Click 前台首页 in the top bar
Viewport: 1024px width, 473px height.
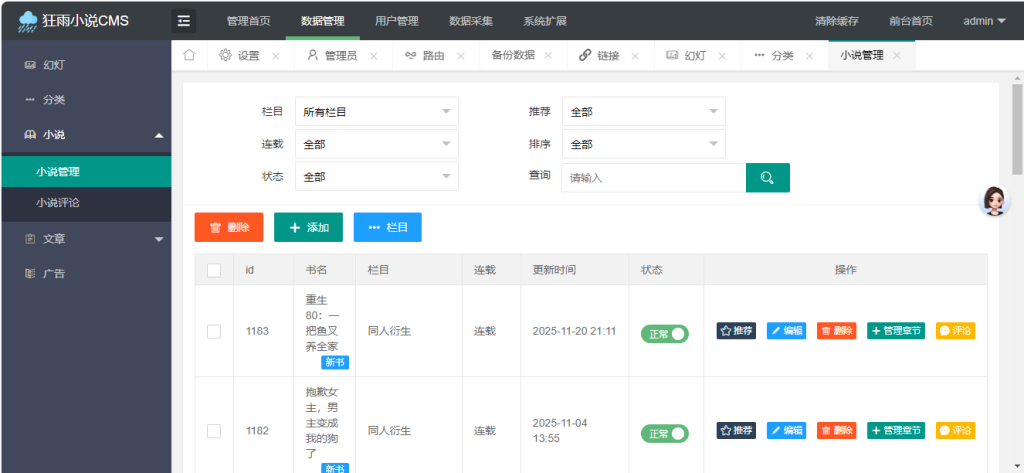[910, 21]
